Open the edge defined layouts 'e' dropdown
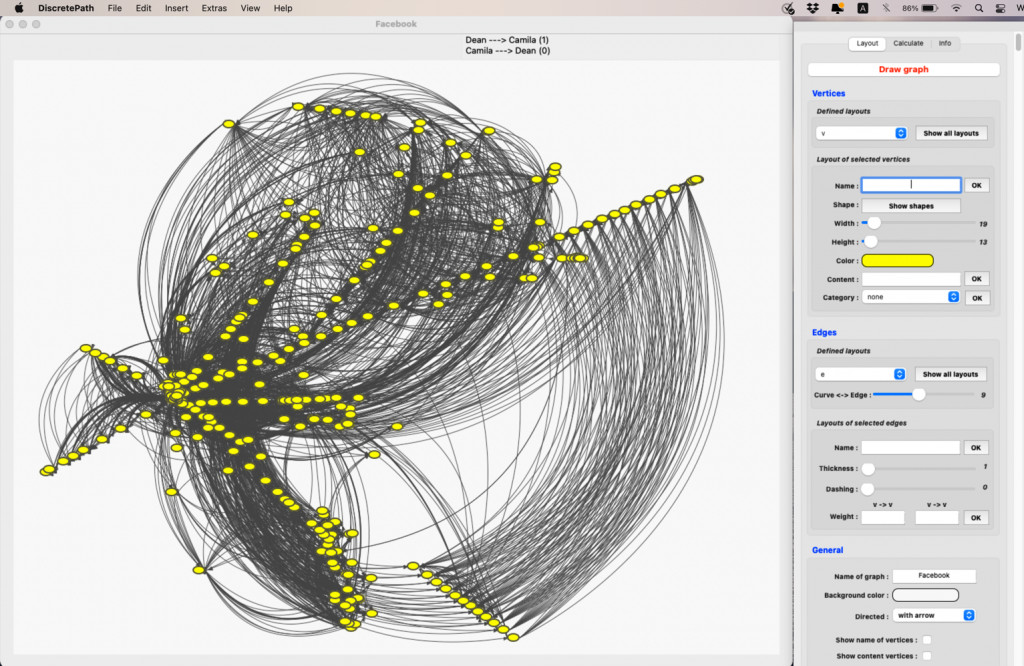The width and height of the screenshot is (1024, 666). point(861,374)
